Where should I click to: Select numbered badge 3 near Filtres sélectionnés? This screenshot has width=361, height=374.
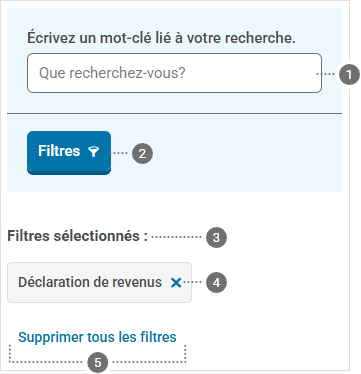[216, 237]
